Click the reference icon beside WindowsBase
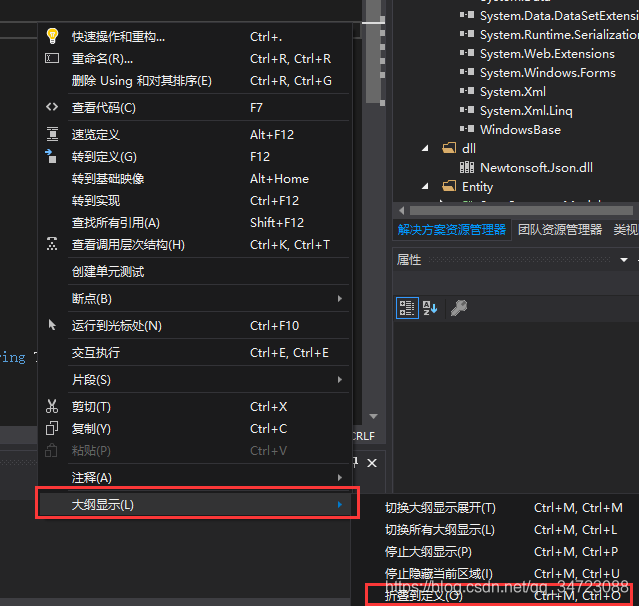Viewport: 639px width, 606px height. click(x=467, y=129)
